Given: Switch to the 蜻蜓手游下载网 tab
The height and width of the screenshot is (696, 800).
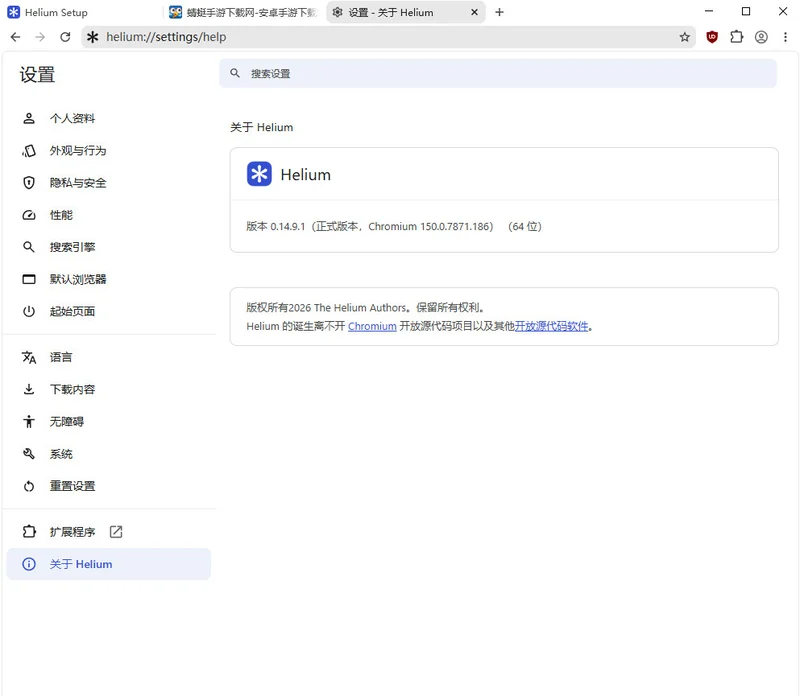Looking at the screenshot, I should coord(243,12).
